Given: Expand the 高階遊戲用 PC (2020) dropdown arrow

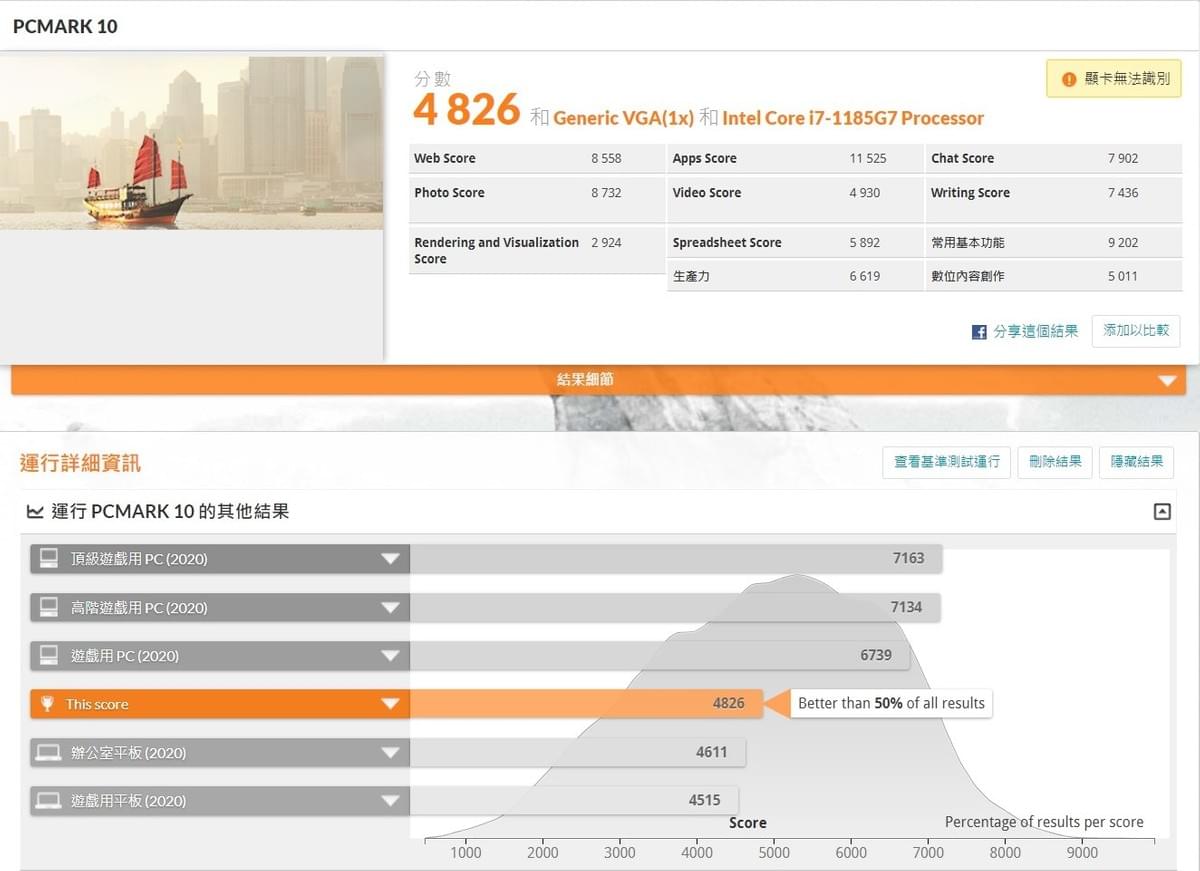Looking at the screenshot, I should coord(390,607).
